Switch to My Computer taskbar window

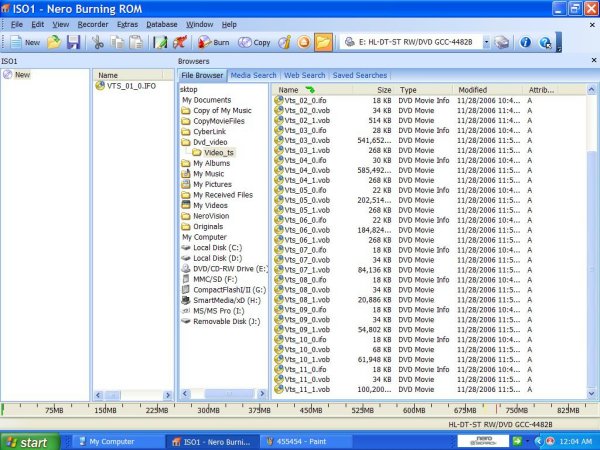pos(116,442)
